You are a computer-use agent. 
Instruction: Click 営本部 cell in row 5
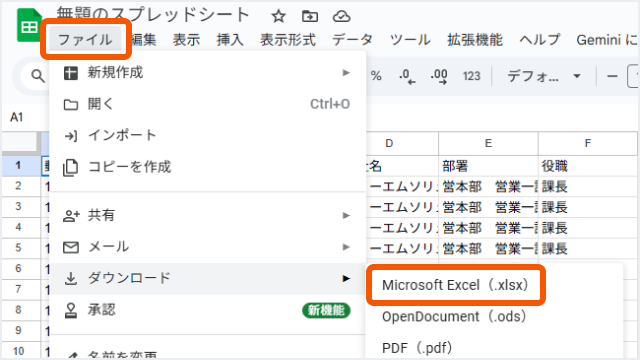point(488,248)
